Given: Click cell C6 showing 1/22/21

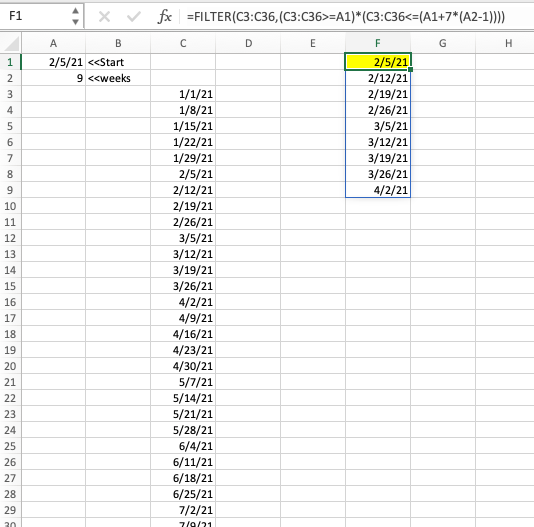Looking at the screenshot, I should coord(183,142).
